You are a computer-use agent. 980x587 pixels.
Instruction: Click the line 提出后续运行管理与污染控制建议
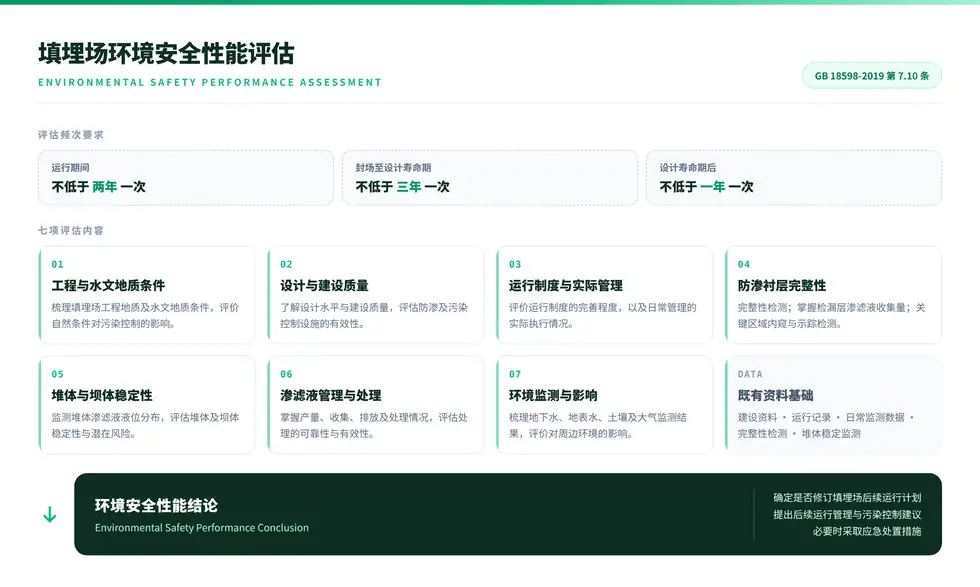pos(847,514)
